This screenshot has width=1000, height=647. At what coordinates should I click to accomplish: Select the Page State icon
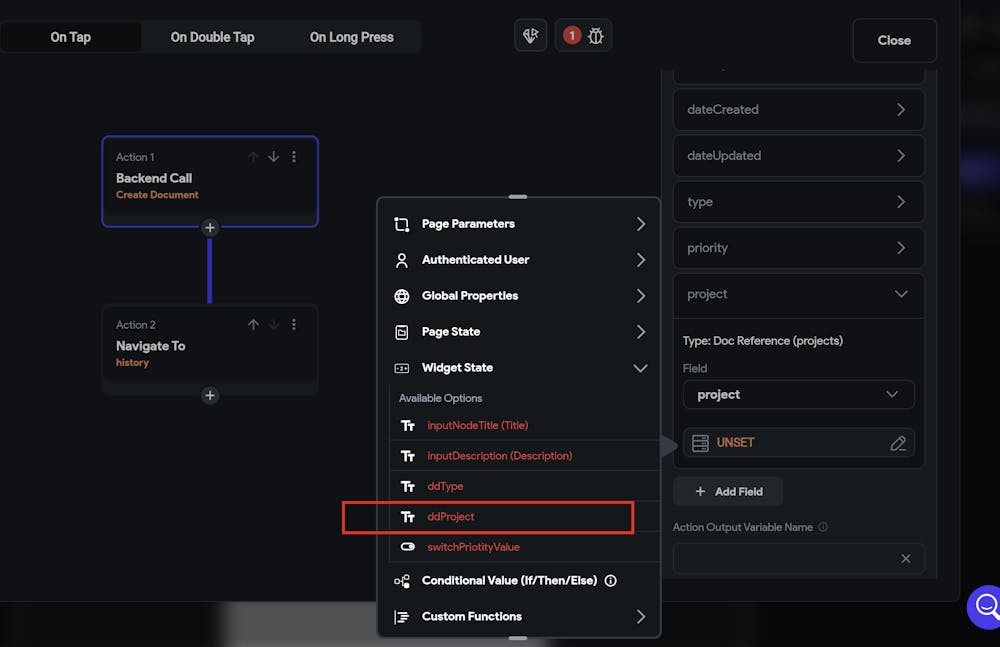point(402,331)
